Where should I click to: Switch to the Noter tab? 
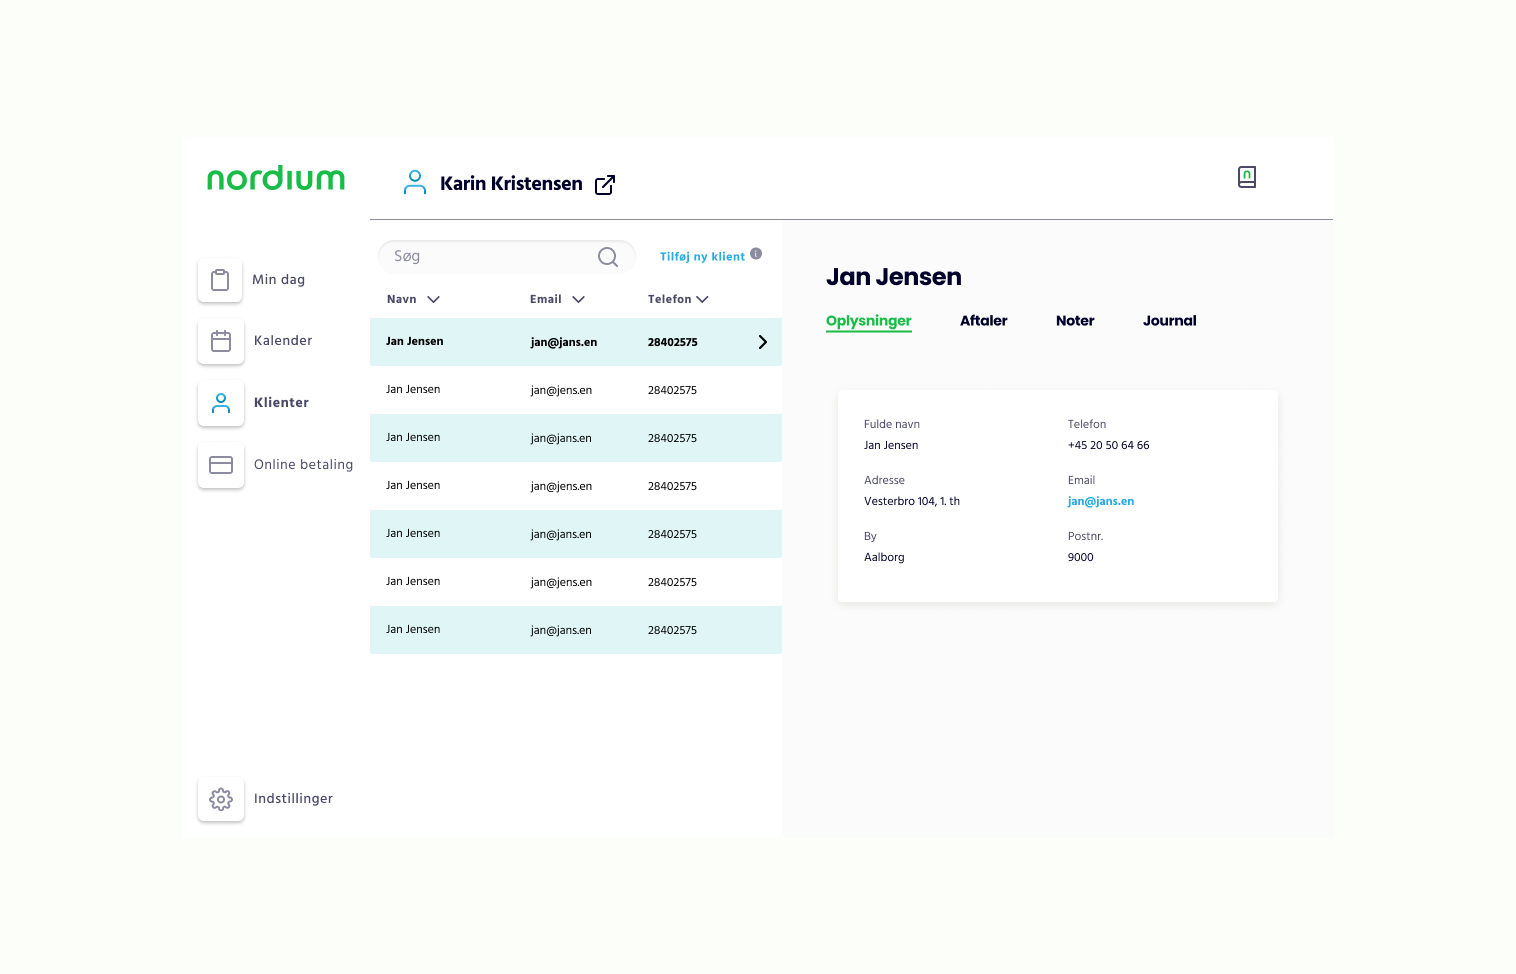[1075, 321]
